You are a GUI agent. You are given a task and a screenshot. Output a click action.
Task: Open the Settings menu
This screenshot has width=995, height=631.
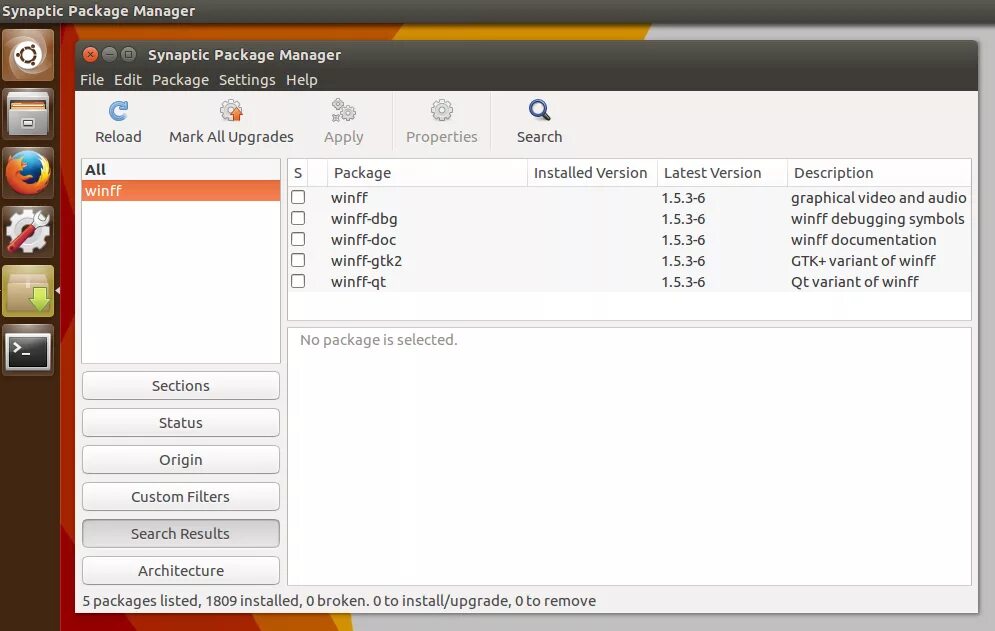point(247,80)
